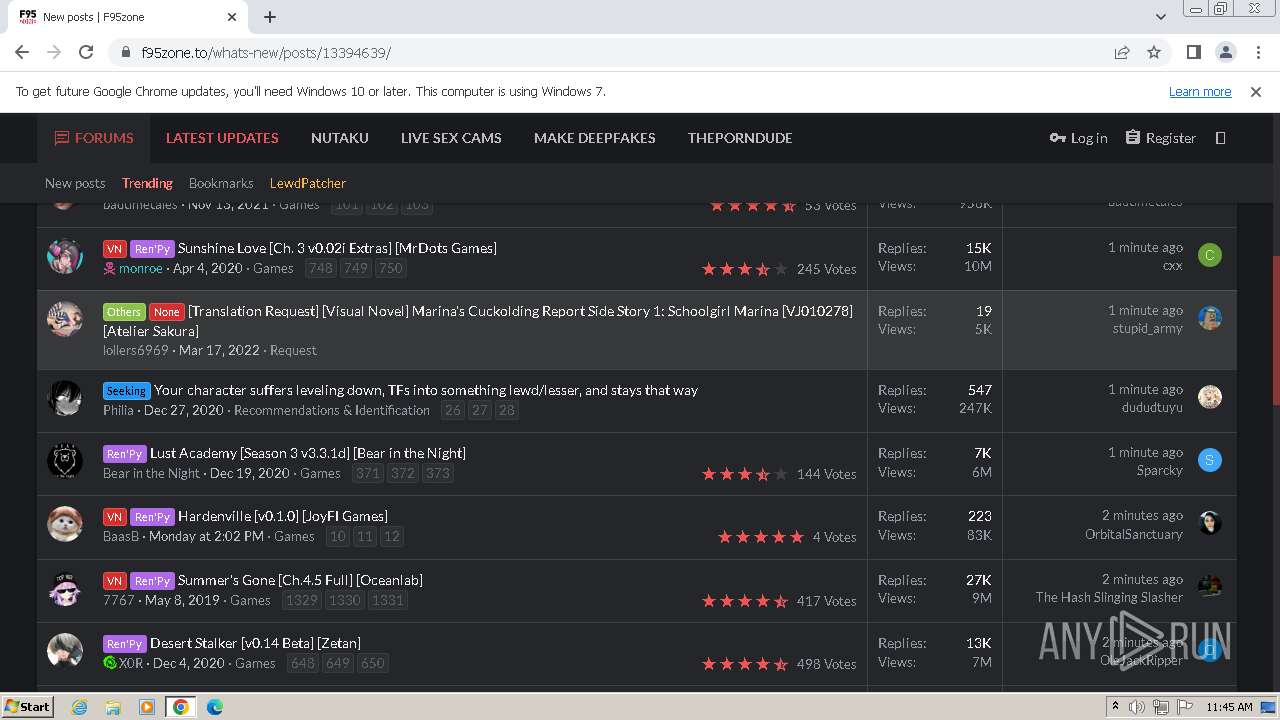
Task: Open Learn more link about Chrome updates
Action: click(x=1200, y=91)
